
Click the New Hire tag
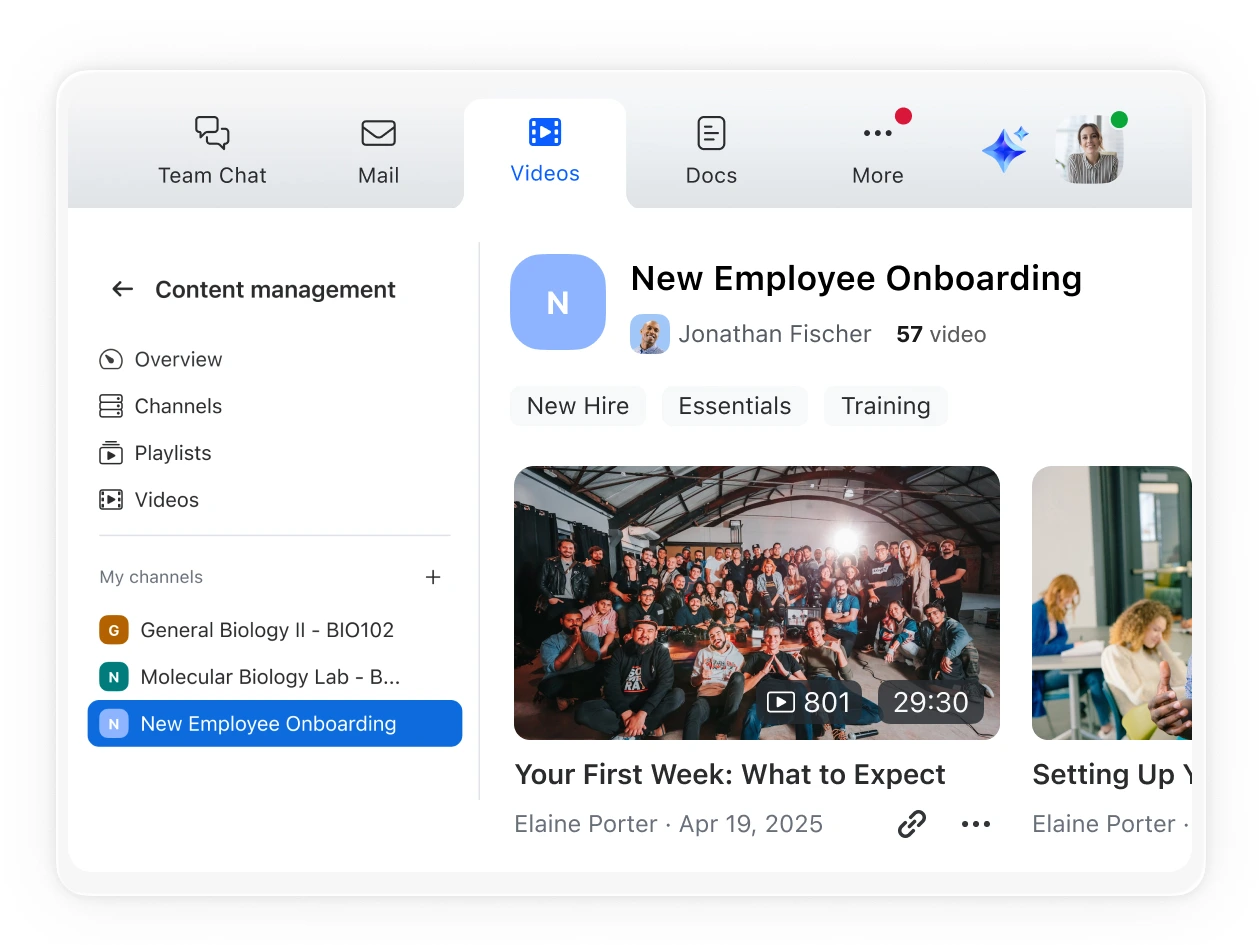pos(578,406)
